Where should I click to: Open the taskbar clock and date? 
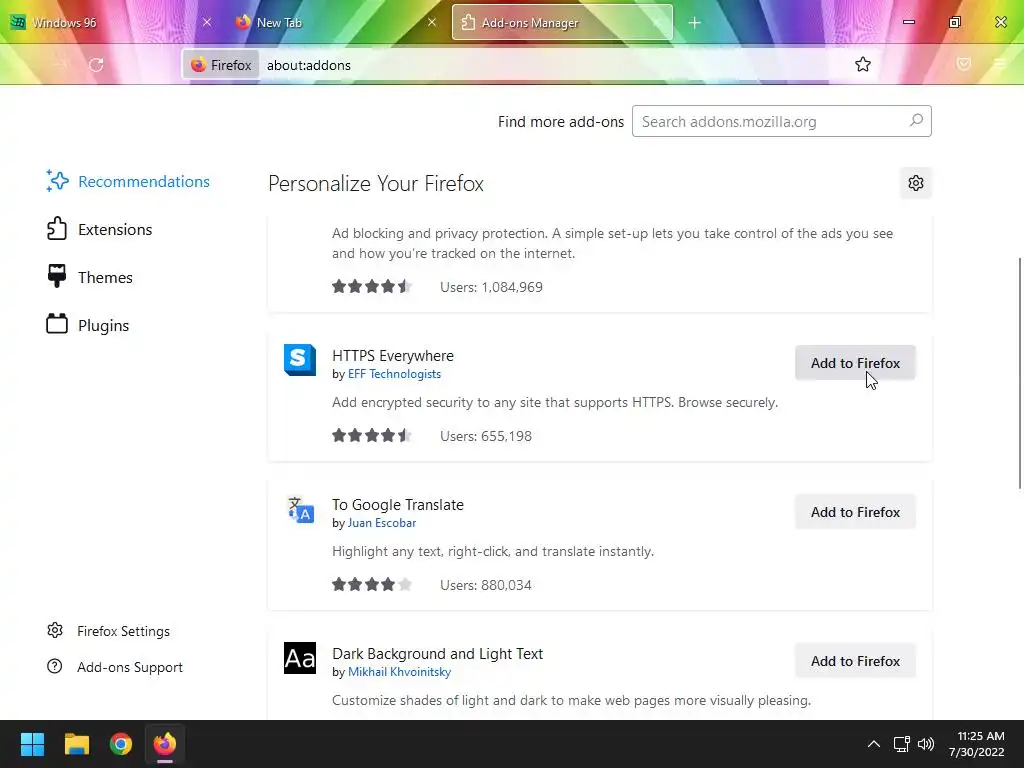coord(977,744)
